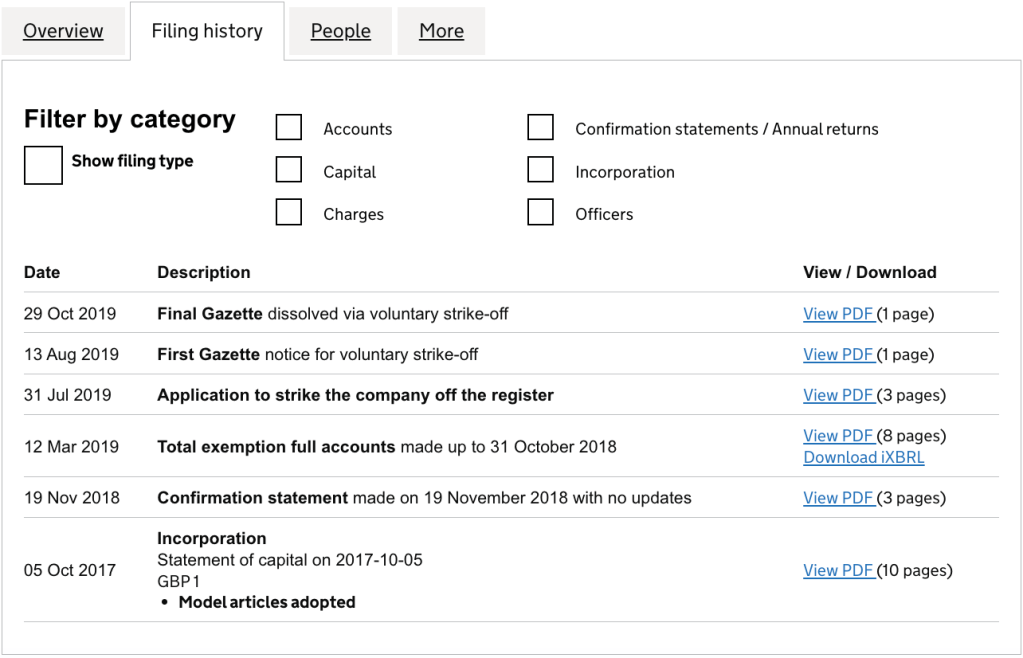Click the Description column header
Viewport: 1023px width, 658px height.
click(204, 272)
